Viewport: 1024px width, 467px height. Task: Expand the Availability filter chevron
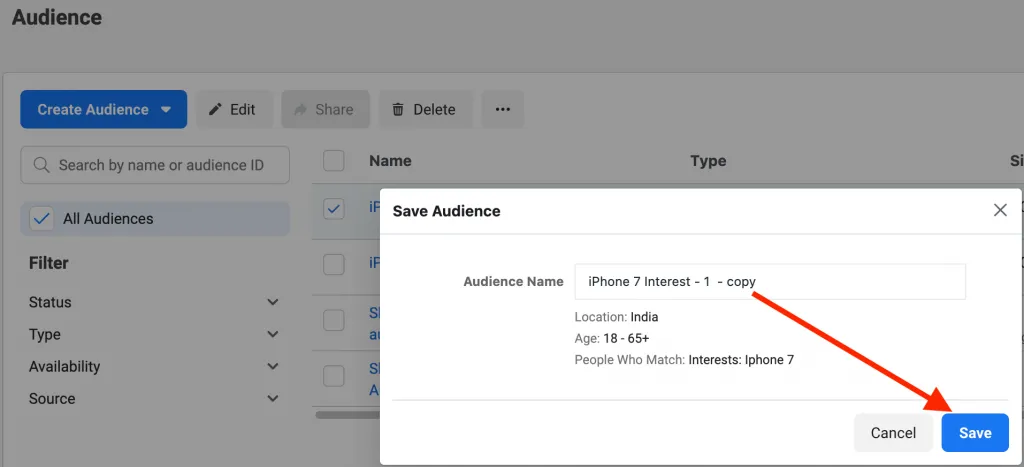click(x=273, y=366)
